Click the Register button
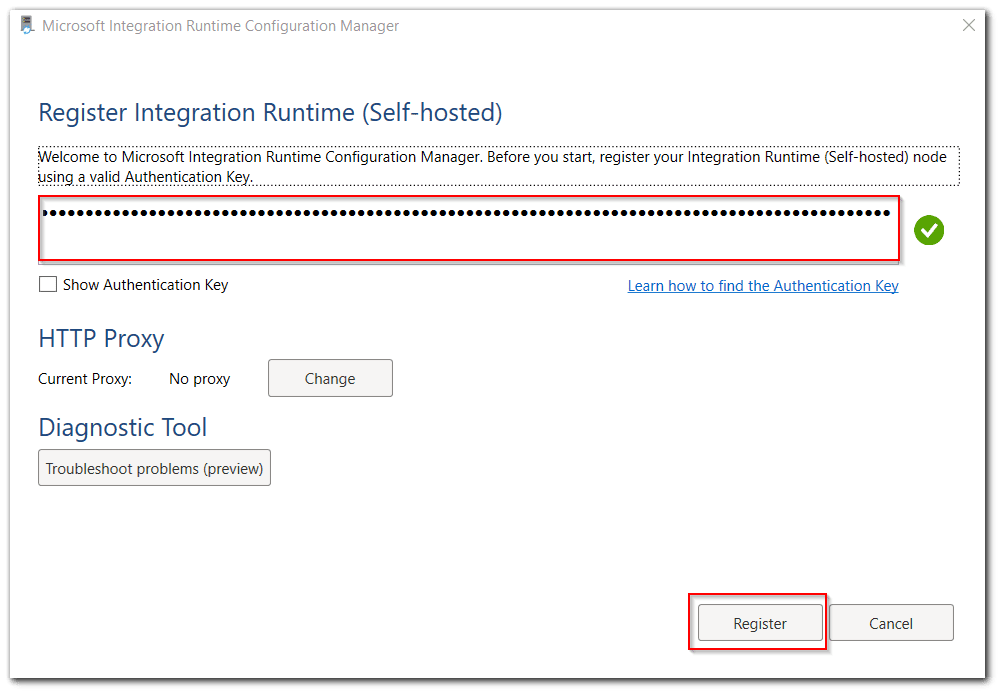The width and height of the screenshot is (1003, 696). click(760, 622)
